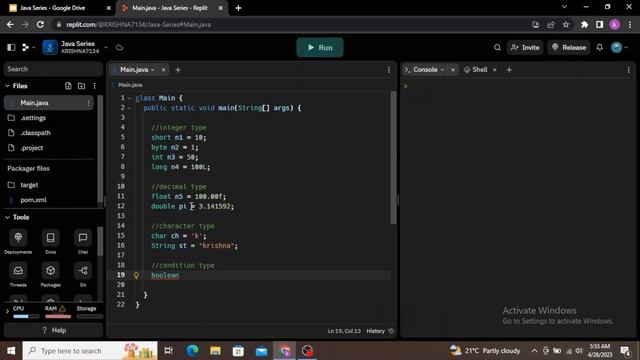Open Main.java tab dropdown chevron
Image resolution: width=640 pixels, height=360 pixels.
(153, 70)
